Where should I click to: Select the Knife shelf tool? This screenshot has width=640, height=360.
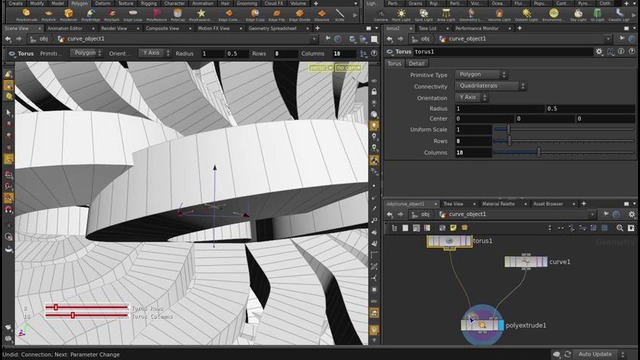[340, 15]
